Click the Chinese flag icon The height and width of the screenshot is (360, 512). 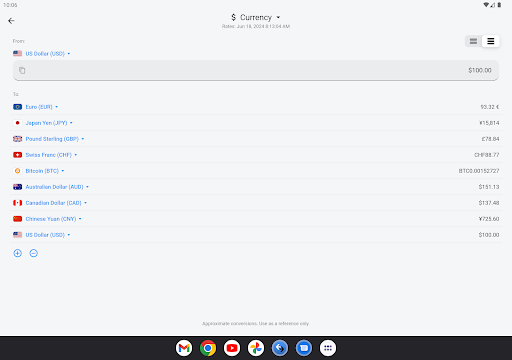[17, 219]
